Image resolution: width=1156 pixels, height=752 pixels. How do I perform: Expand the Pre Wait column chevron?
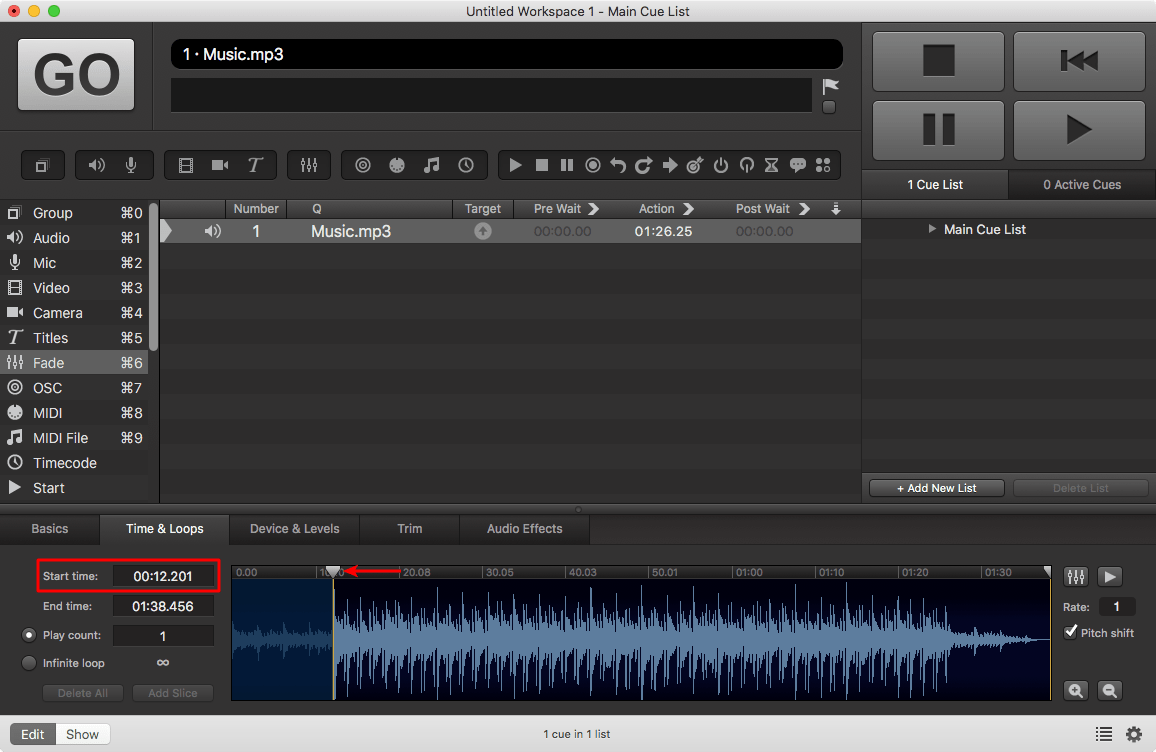pos(593,209)
